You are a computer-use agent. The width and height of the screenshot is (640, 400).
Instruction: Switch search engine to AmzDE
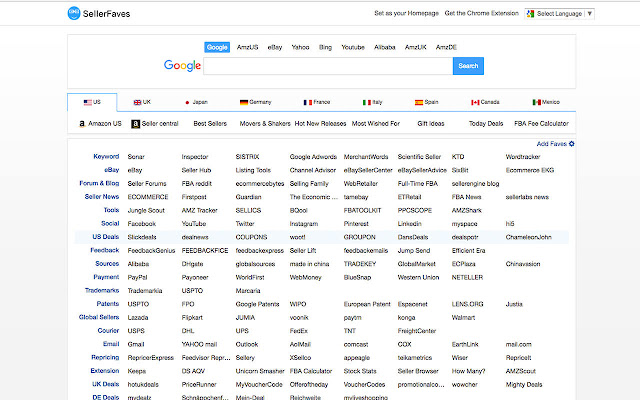[x=446, y=47]
